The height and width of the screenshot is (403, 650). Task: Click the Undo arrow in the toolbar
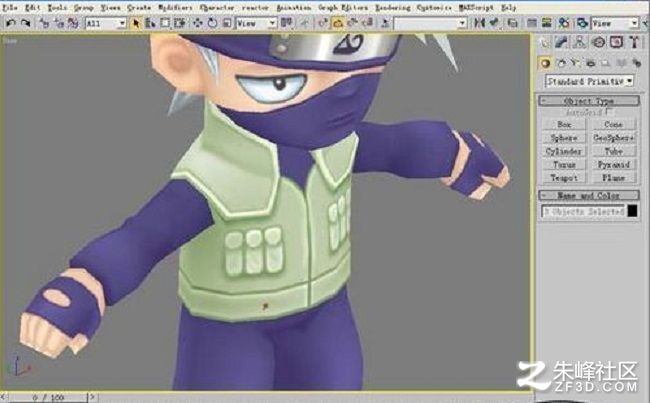[x=11, y=23]
